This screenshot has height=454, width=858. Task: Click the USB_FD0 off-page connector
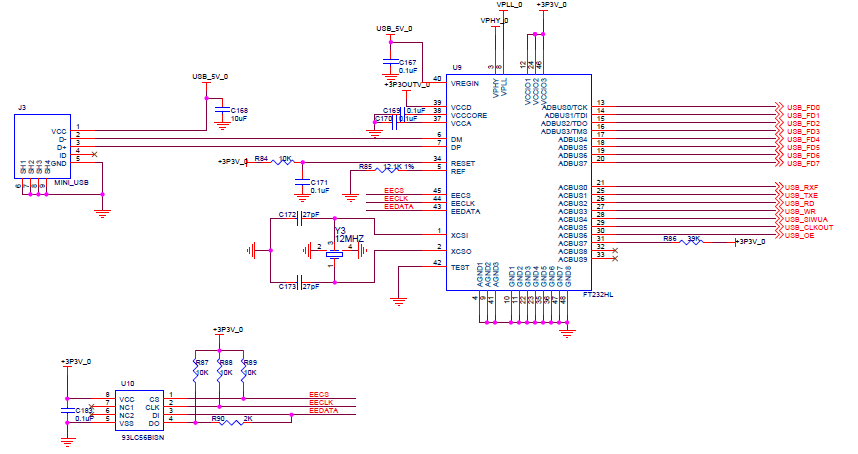[x=797, y=107]
